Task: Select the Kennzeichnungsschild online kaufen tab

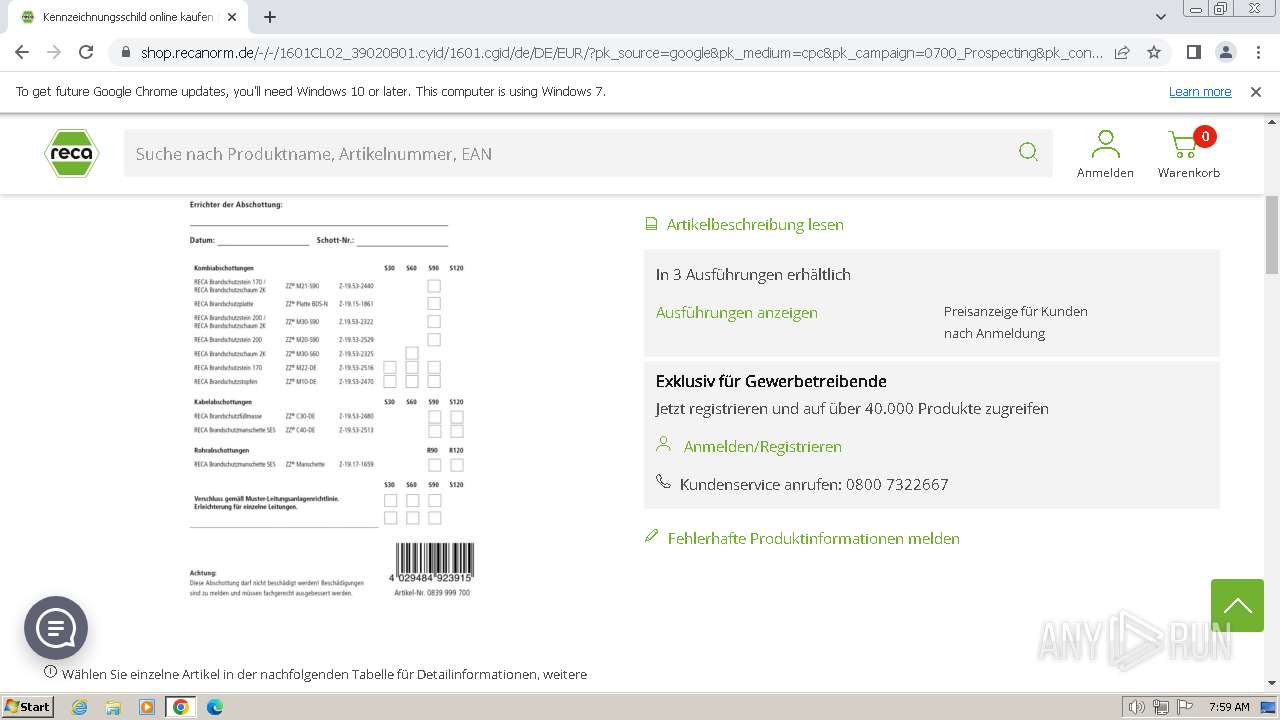Action: coord(128,17)
